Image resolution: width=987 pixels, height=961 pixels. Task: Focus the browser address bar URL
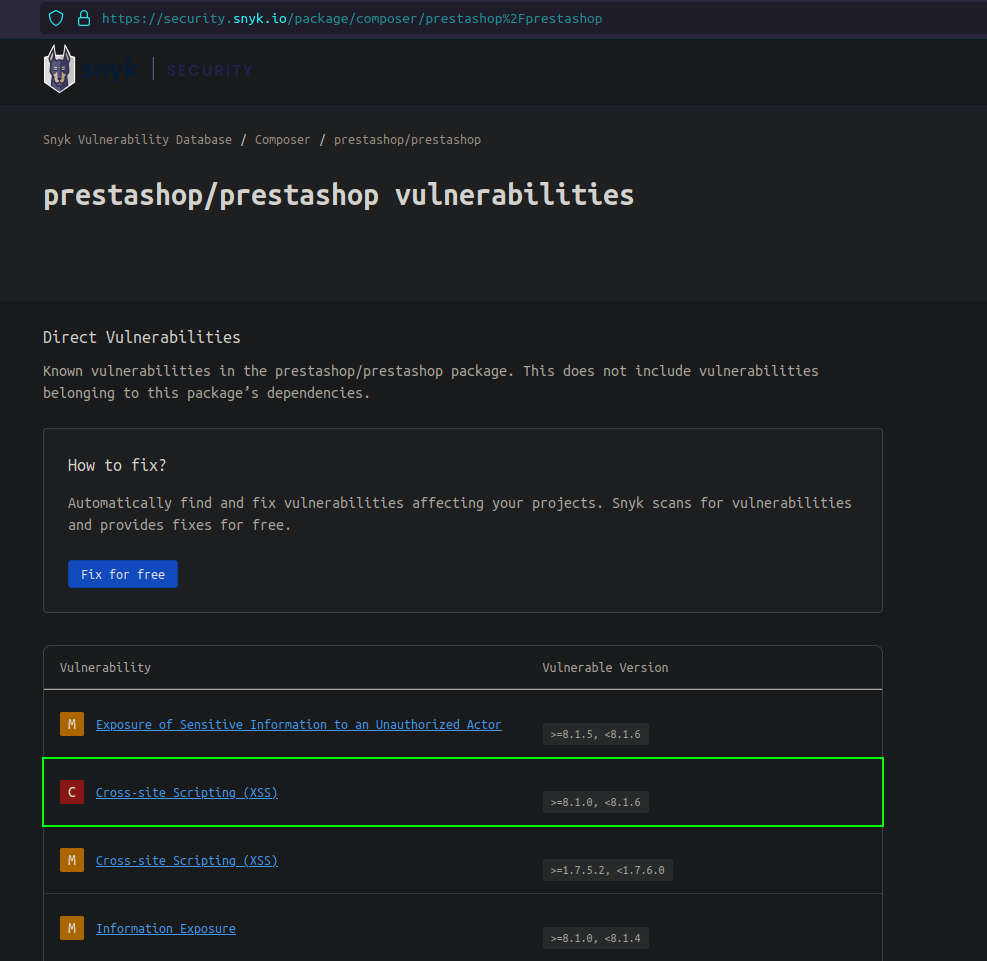pyautogui.click(x=352, y=18)
